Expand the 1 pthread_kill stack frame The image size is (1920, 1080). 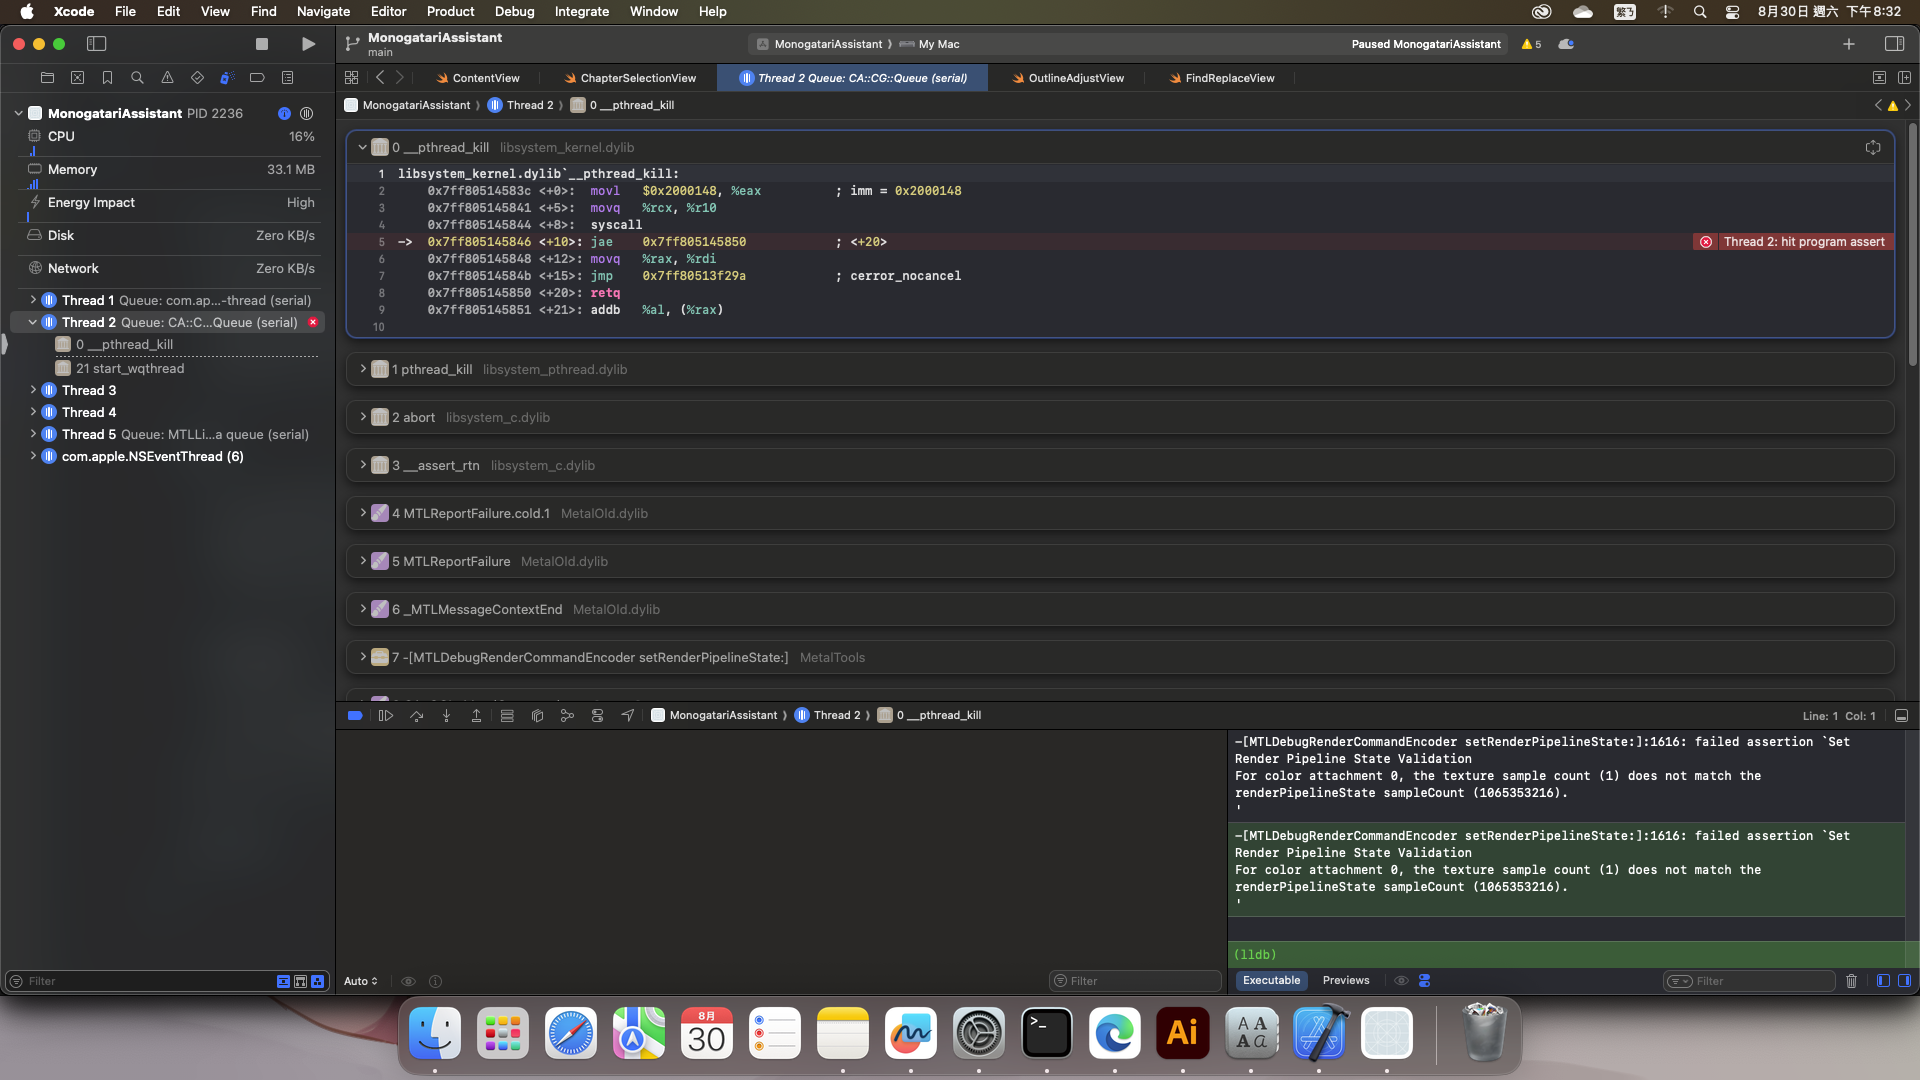pyautogui.click(x=362, y=369)
